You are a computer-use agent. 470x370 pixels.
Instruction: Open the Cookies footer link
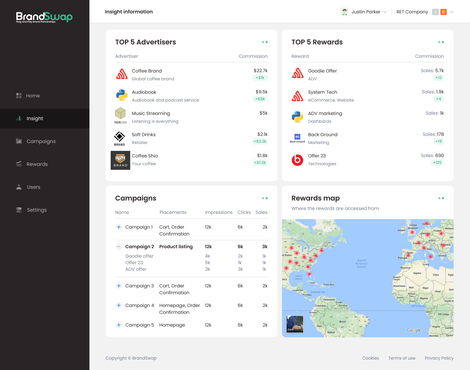point(370,358)
